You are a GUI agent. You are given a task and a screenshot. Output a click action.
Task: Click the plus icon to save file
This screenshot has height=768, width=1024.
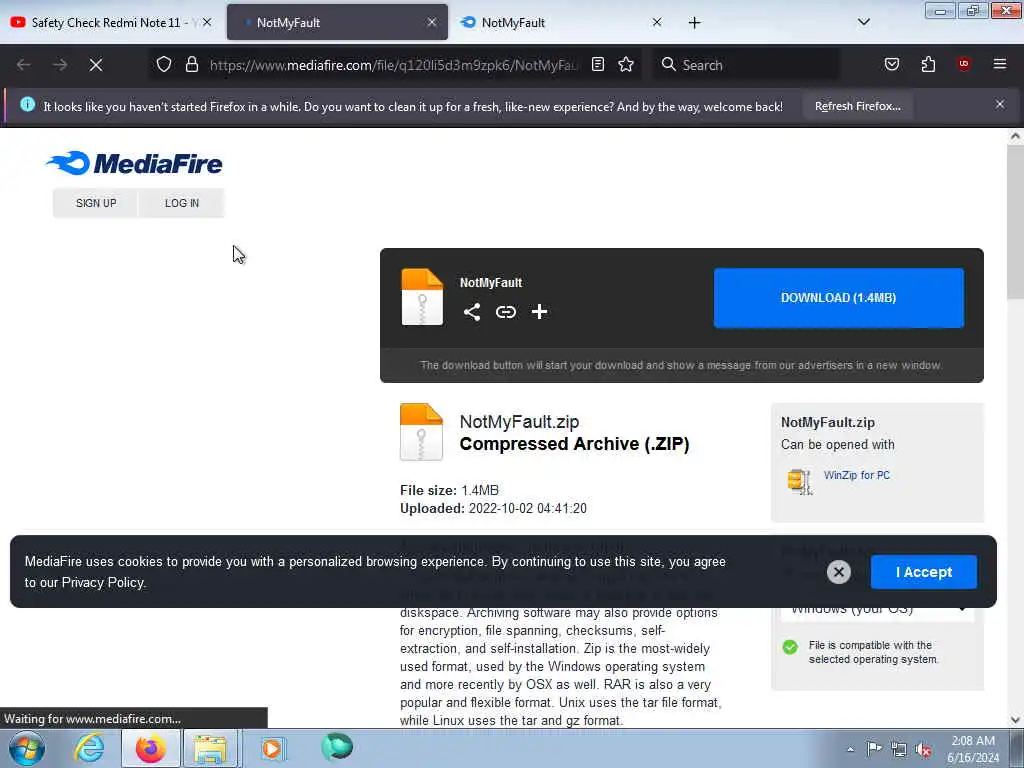click(x=539, y=312)
